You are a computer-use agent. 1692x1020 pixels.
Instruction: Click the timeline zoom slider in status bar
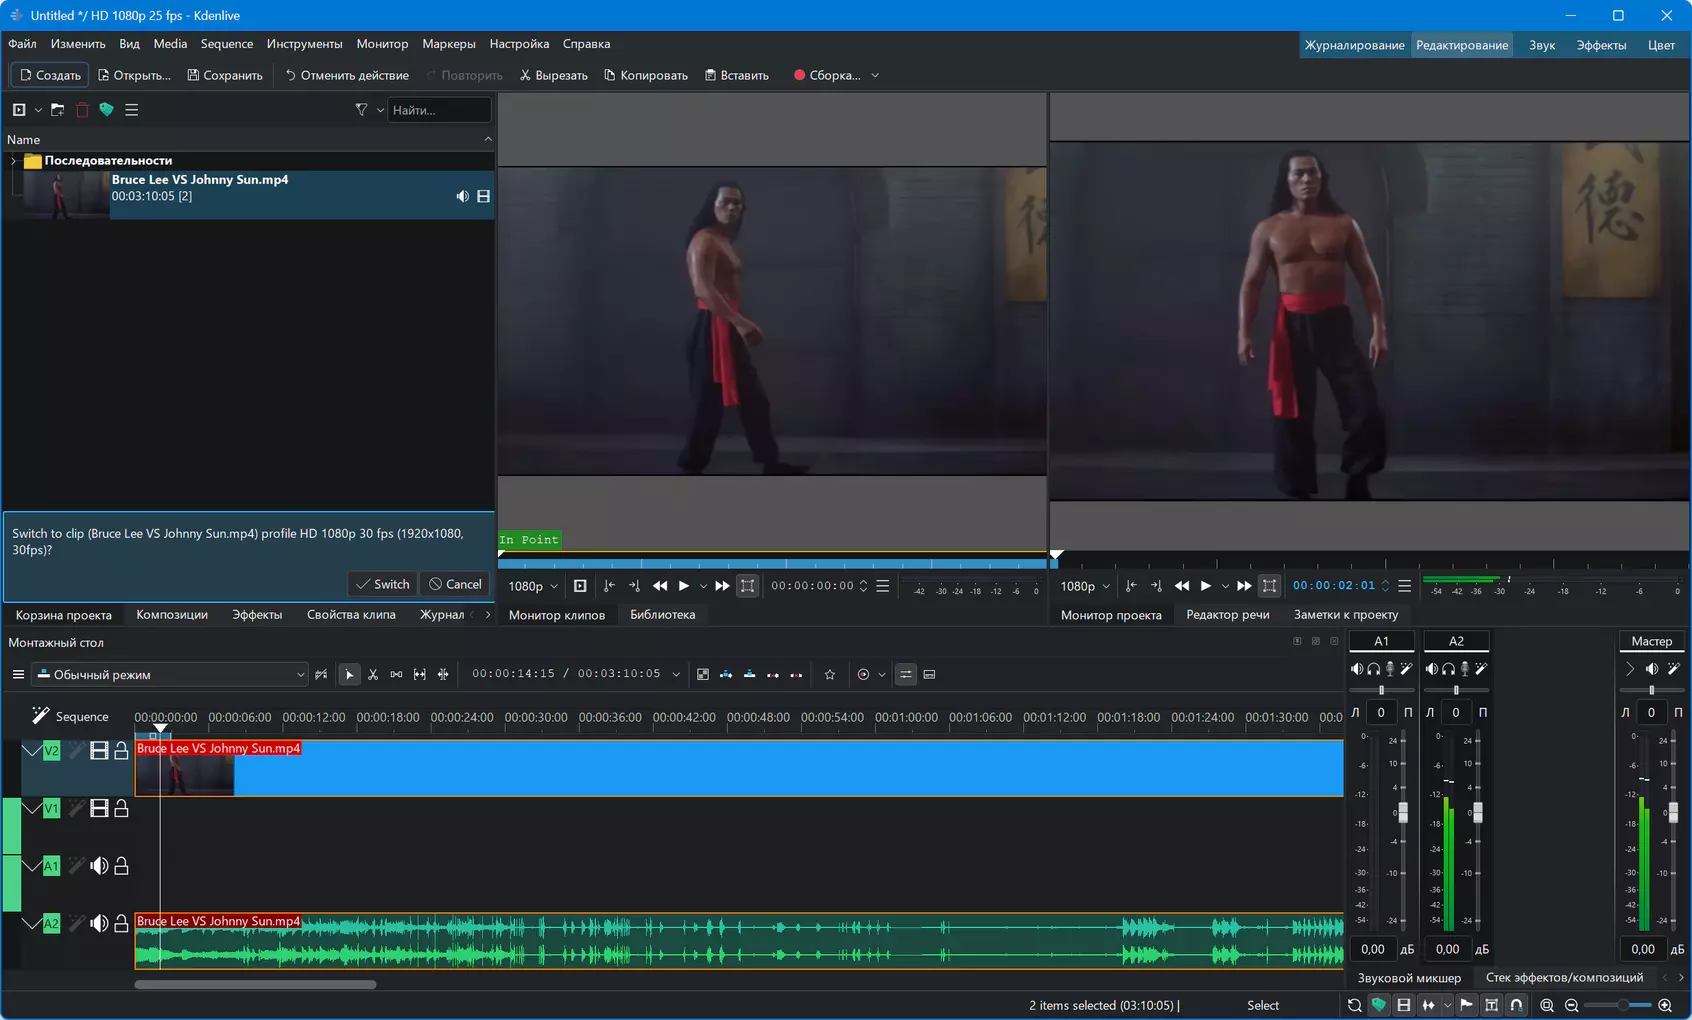pyautogui.click(x=1619, y=1005)
